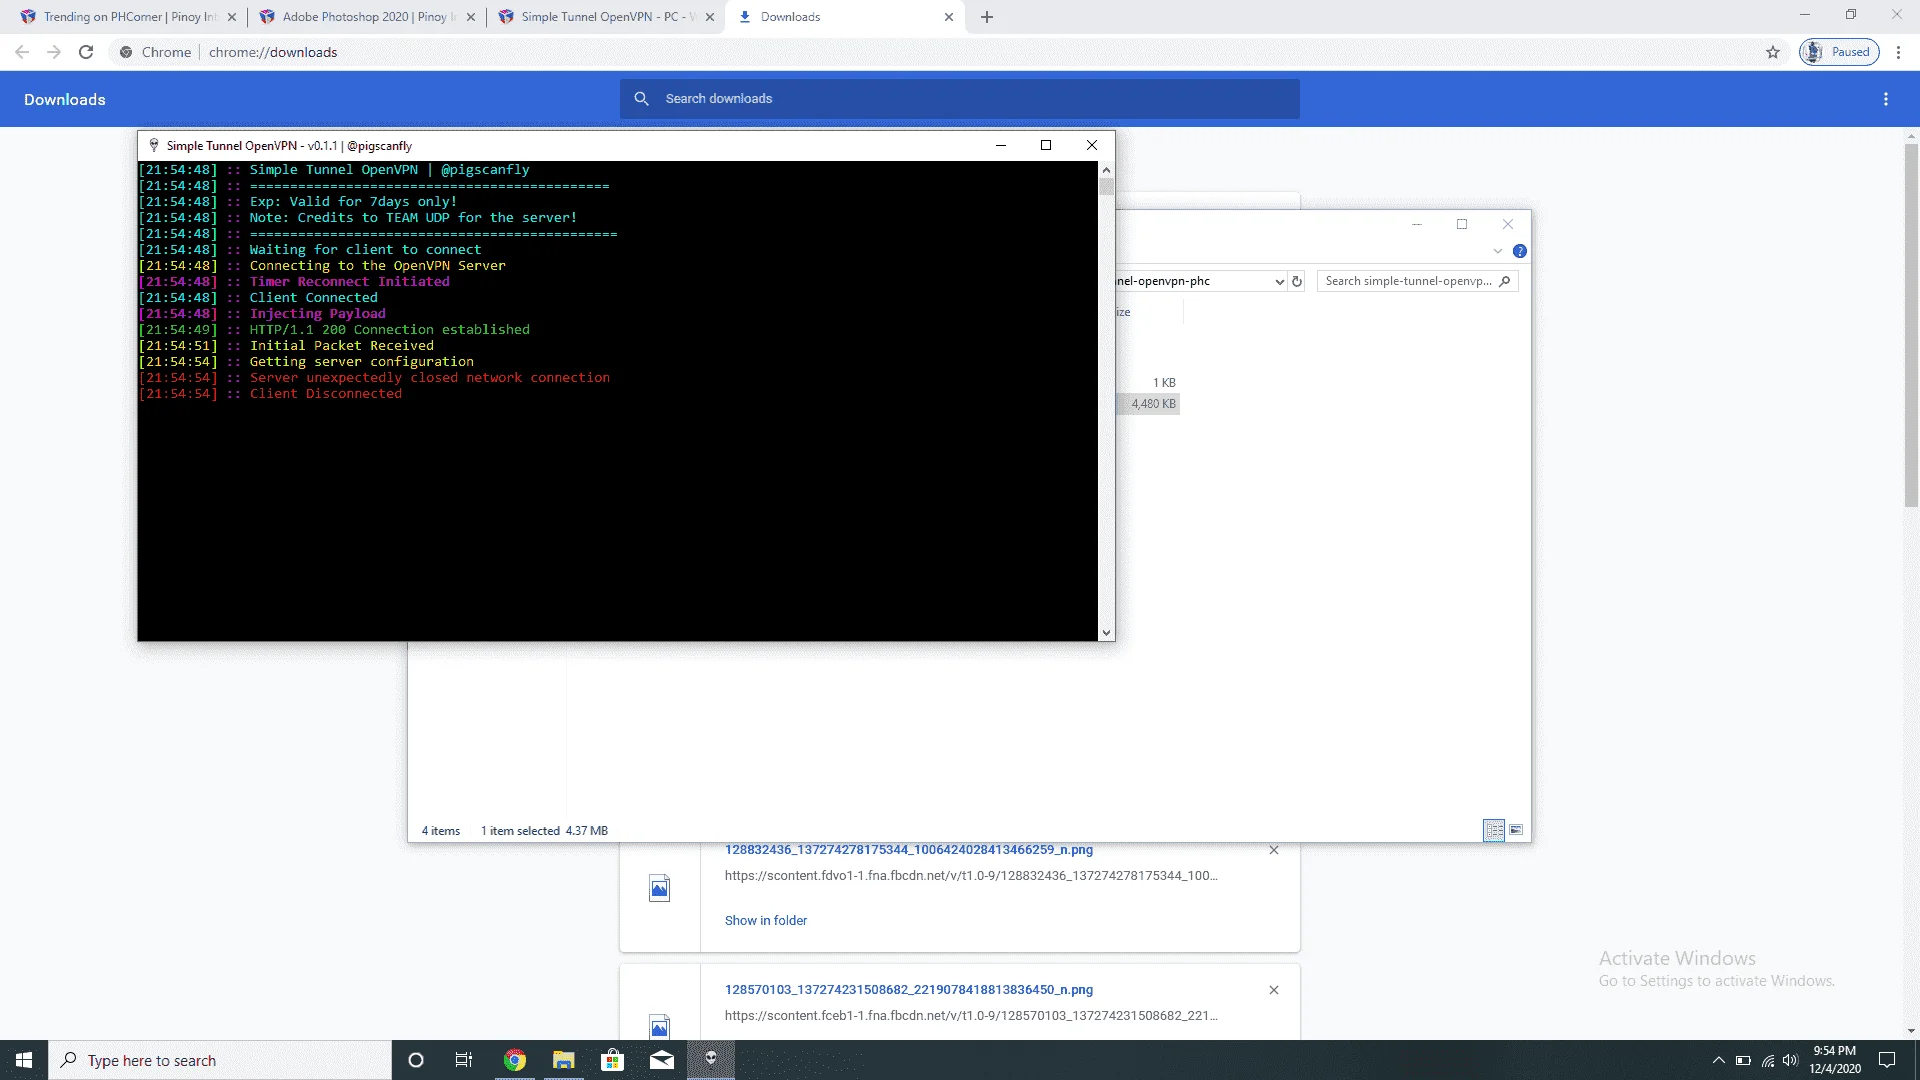This screenshot has width=1920, height=1080.
Task: Click the scontent.fdvo1-1 source URL
Action: 971,876
